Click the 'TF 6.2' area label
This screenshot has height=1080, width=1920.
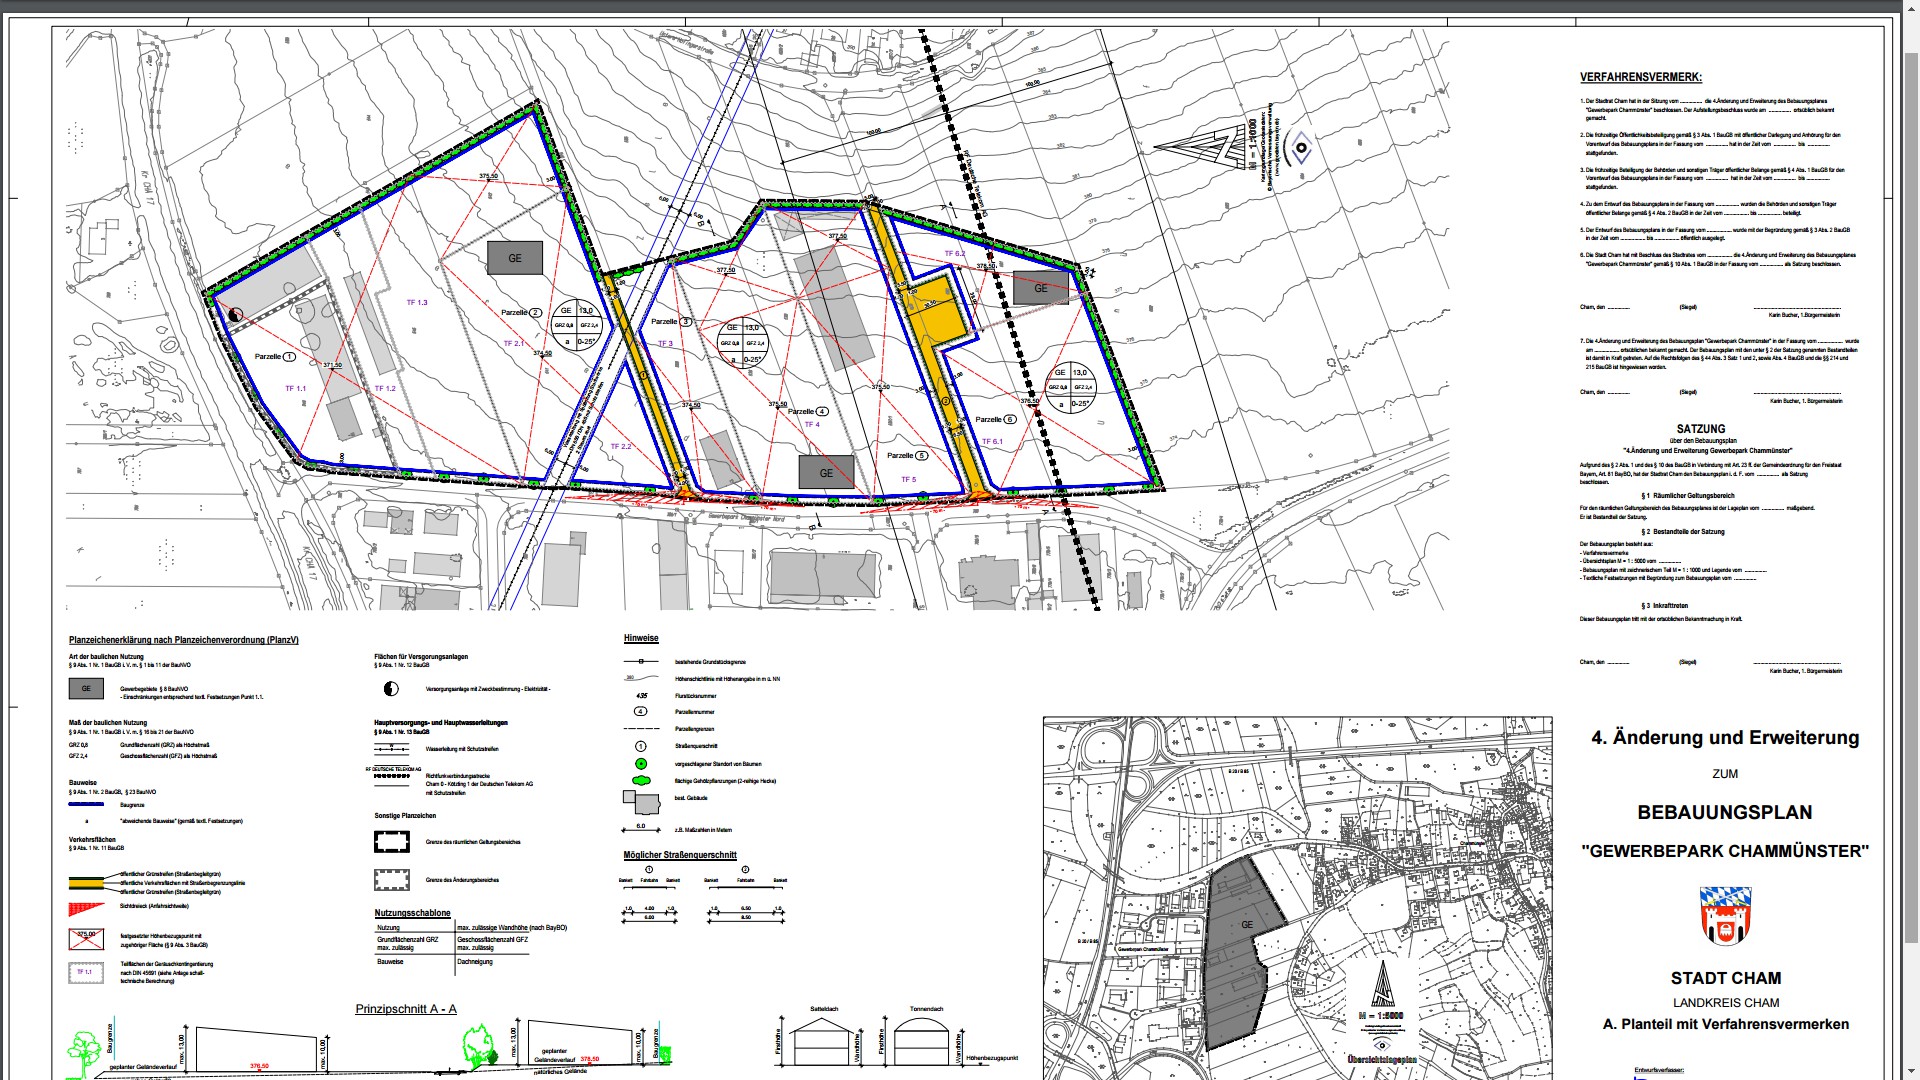tap(955, 254)
